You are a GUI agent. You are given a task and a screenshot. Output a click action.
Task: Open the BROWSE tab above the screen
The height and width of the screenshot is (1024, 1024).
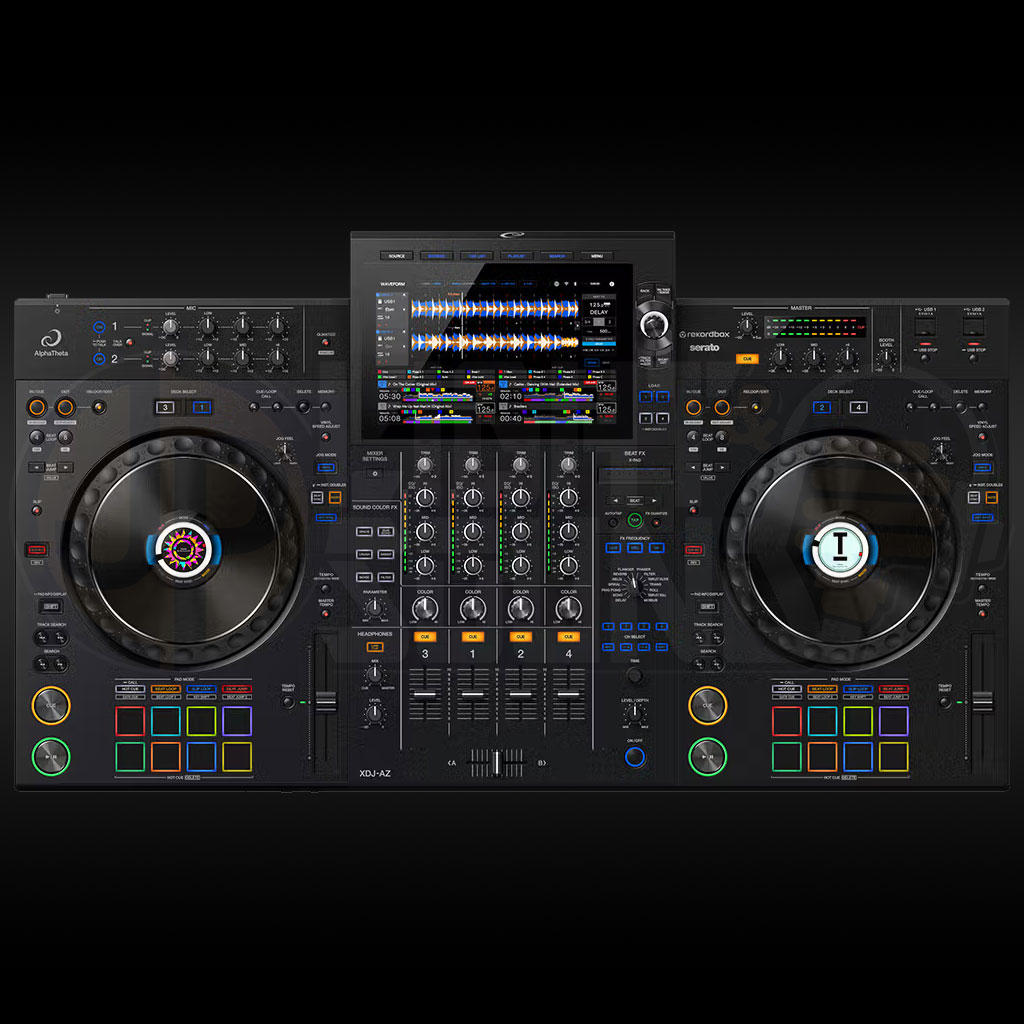[x=436, y=256]
